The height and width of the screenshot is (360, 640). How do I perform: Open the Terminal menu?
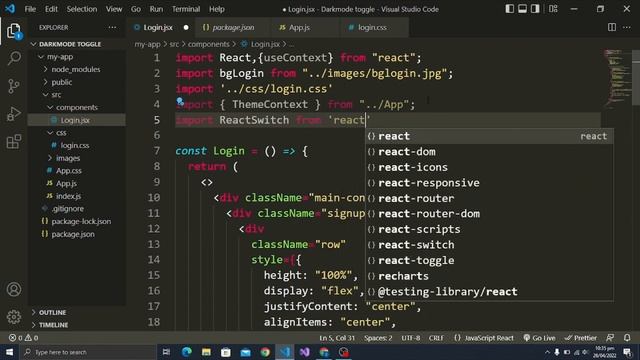(186, 9)
